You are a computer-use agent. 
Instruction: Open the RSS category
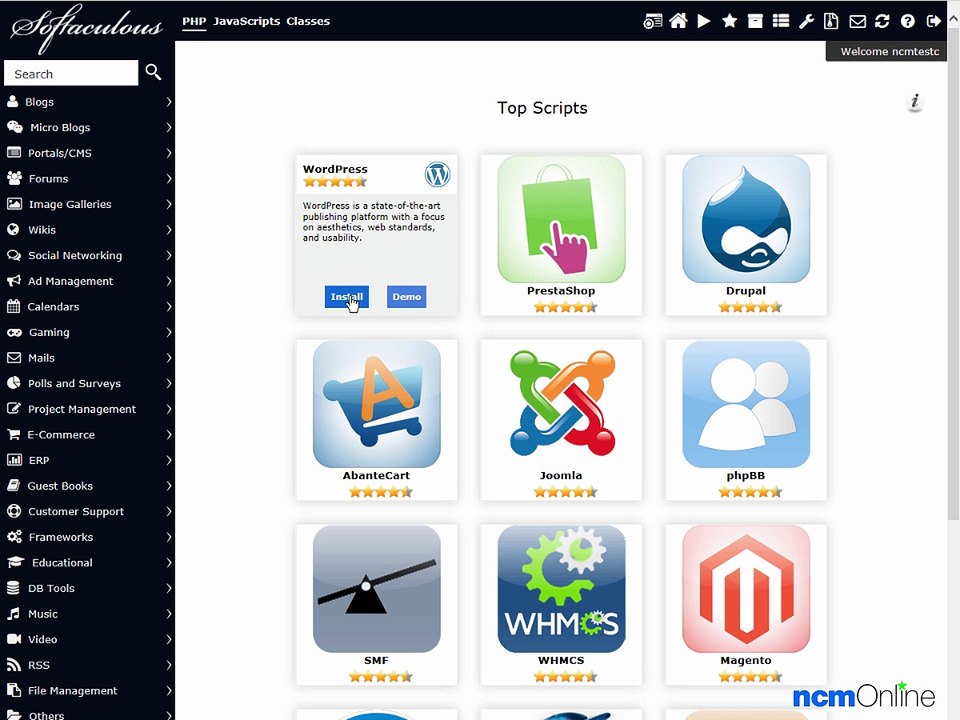point(87,665)
